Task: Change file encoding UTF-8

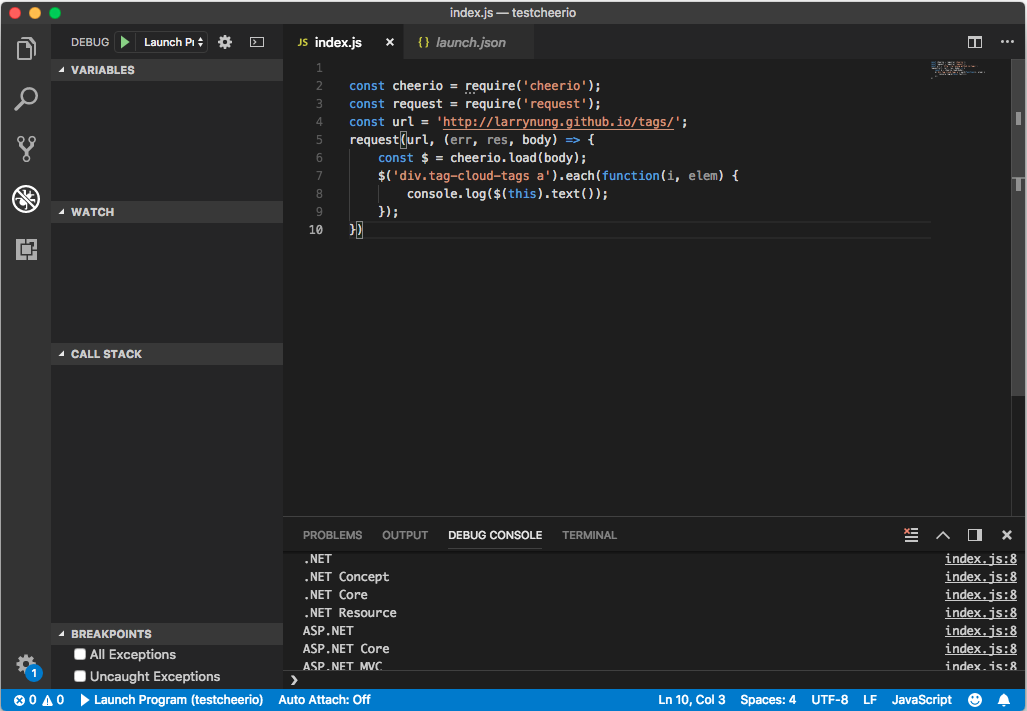Action: [829, 700]
